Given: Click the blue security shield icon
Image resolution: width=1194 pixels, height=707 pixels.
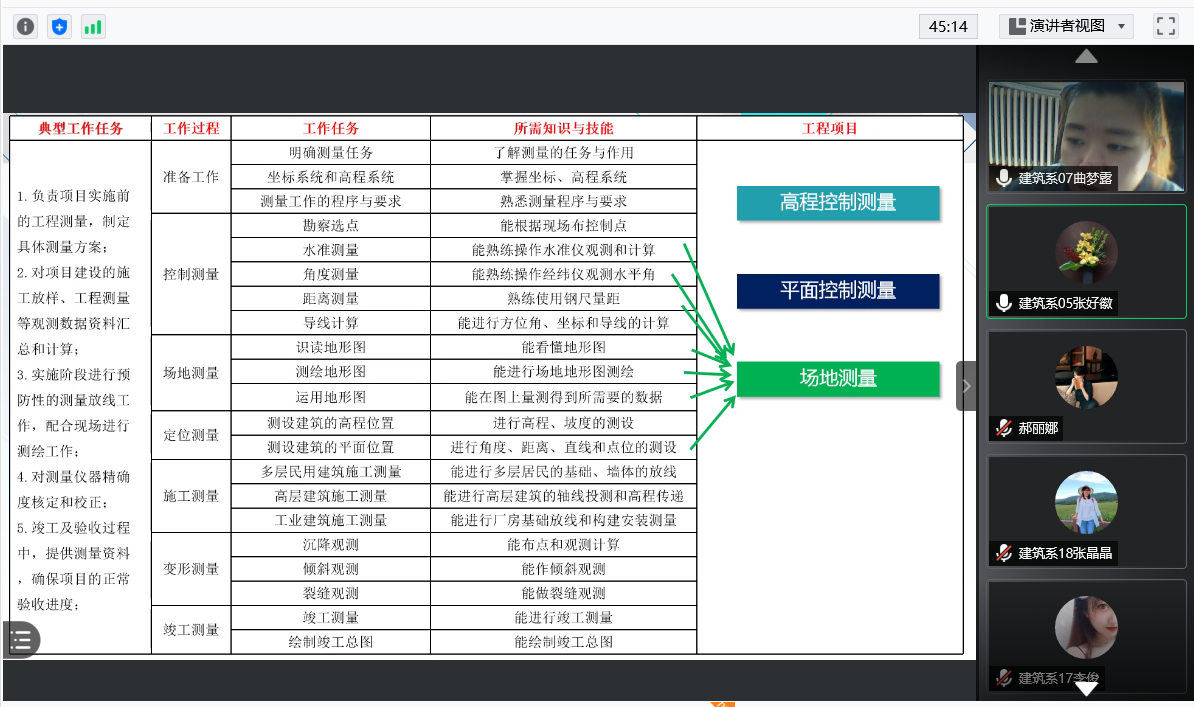Looking at the screenshot, I should click(59, 27).
